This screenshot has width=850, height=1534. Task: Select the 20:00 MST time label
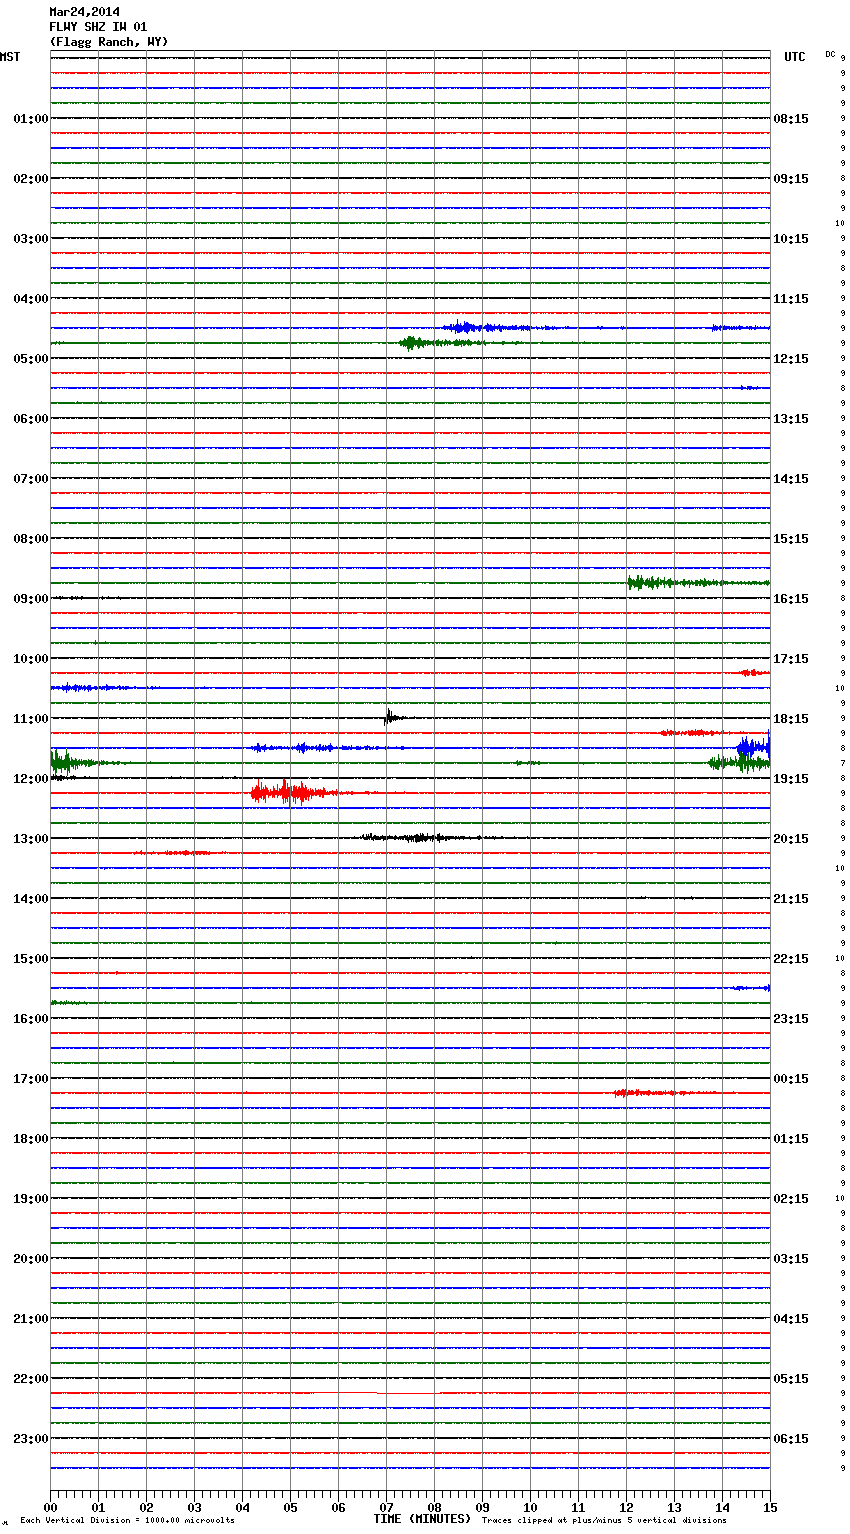click(31, 1259)
